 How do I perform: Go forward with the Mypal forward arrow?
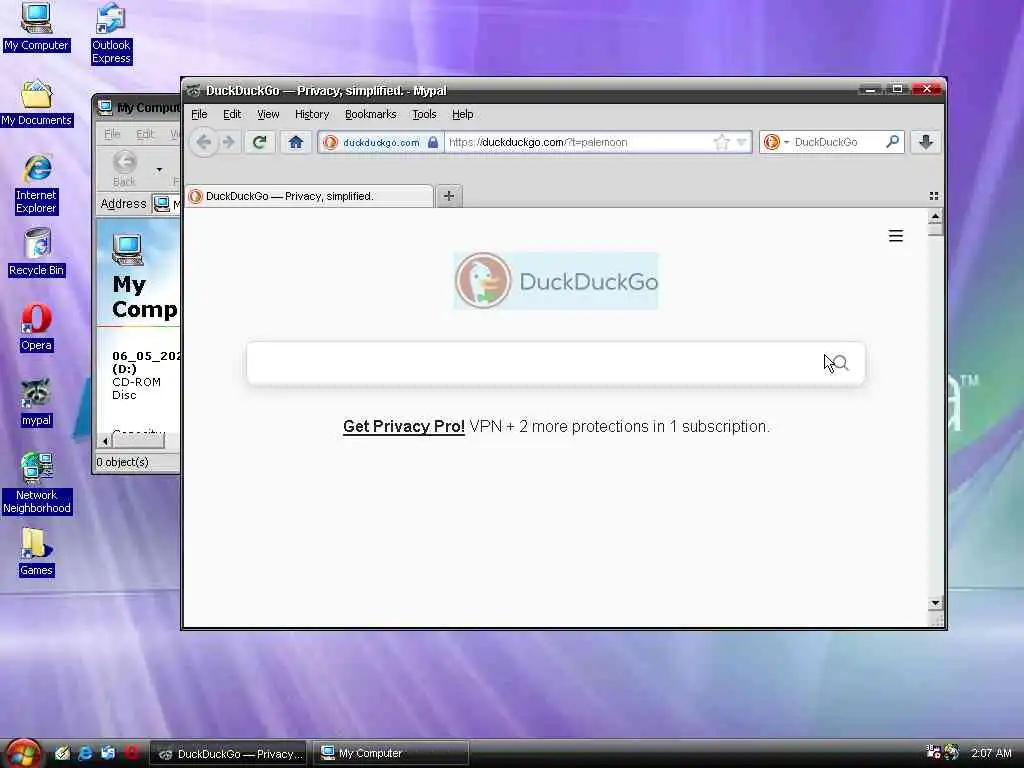tap(228, 142)
